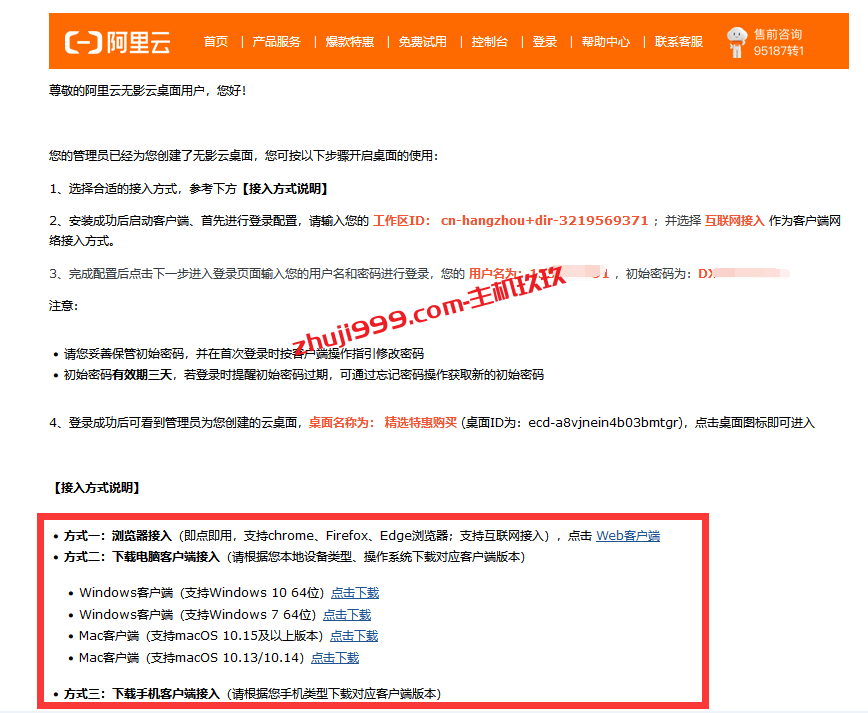This screenshot has width=868, height=713.
Task: Go to 爆款特惠 in header
Action: (350, 42)
